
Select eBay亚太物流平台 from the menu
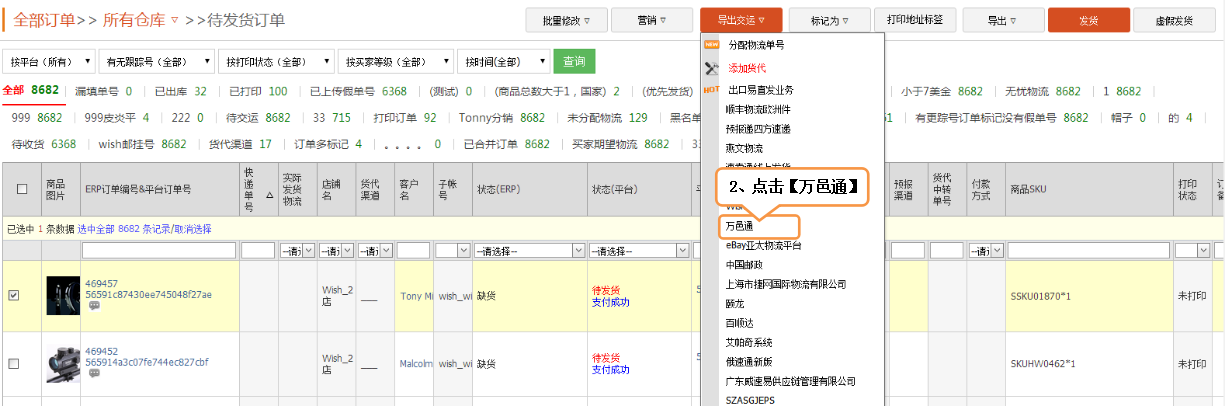(764, 245)
